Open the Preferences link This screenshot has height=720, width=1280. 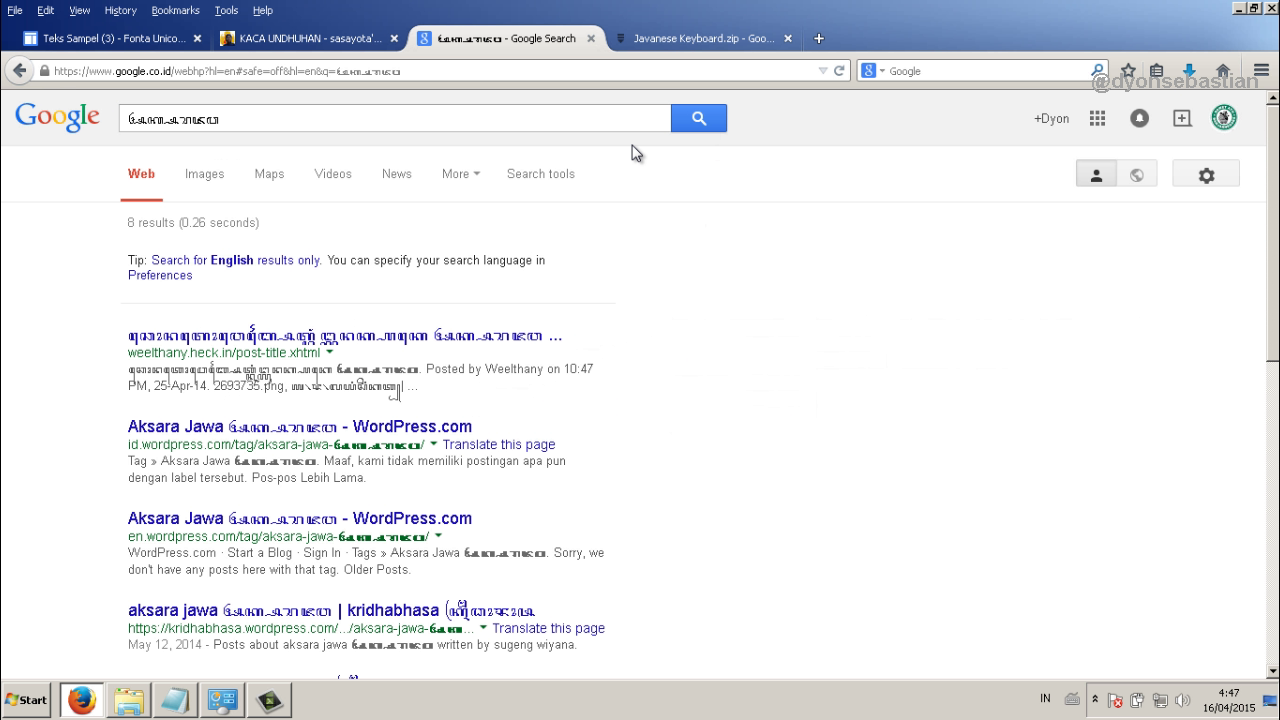[160, 275]
